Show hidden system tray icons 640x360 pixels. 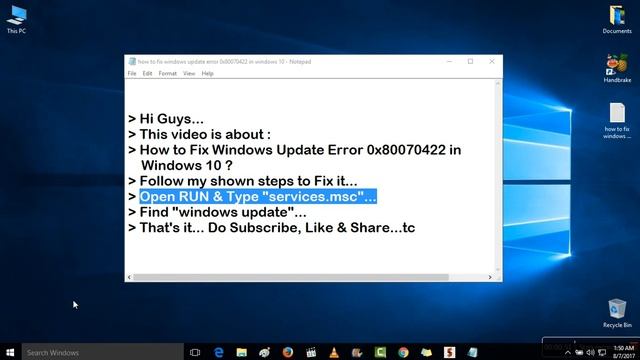tap(567, 353)
